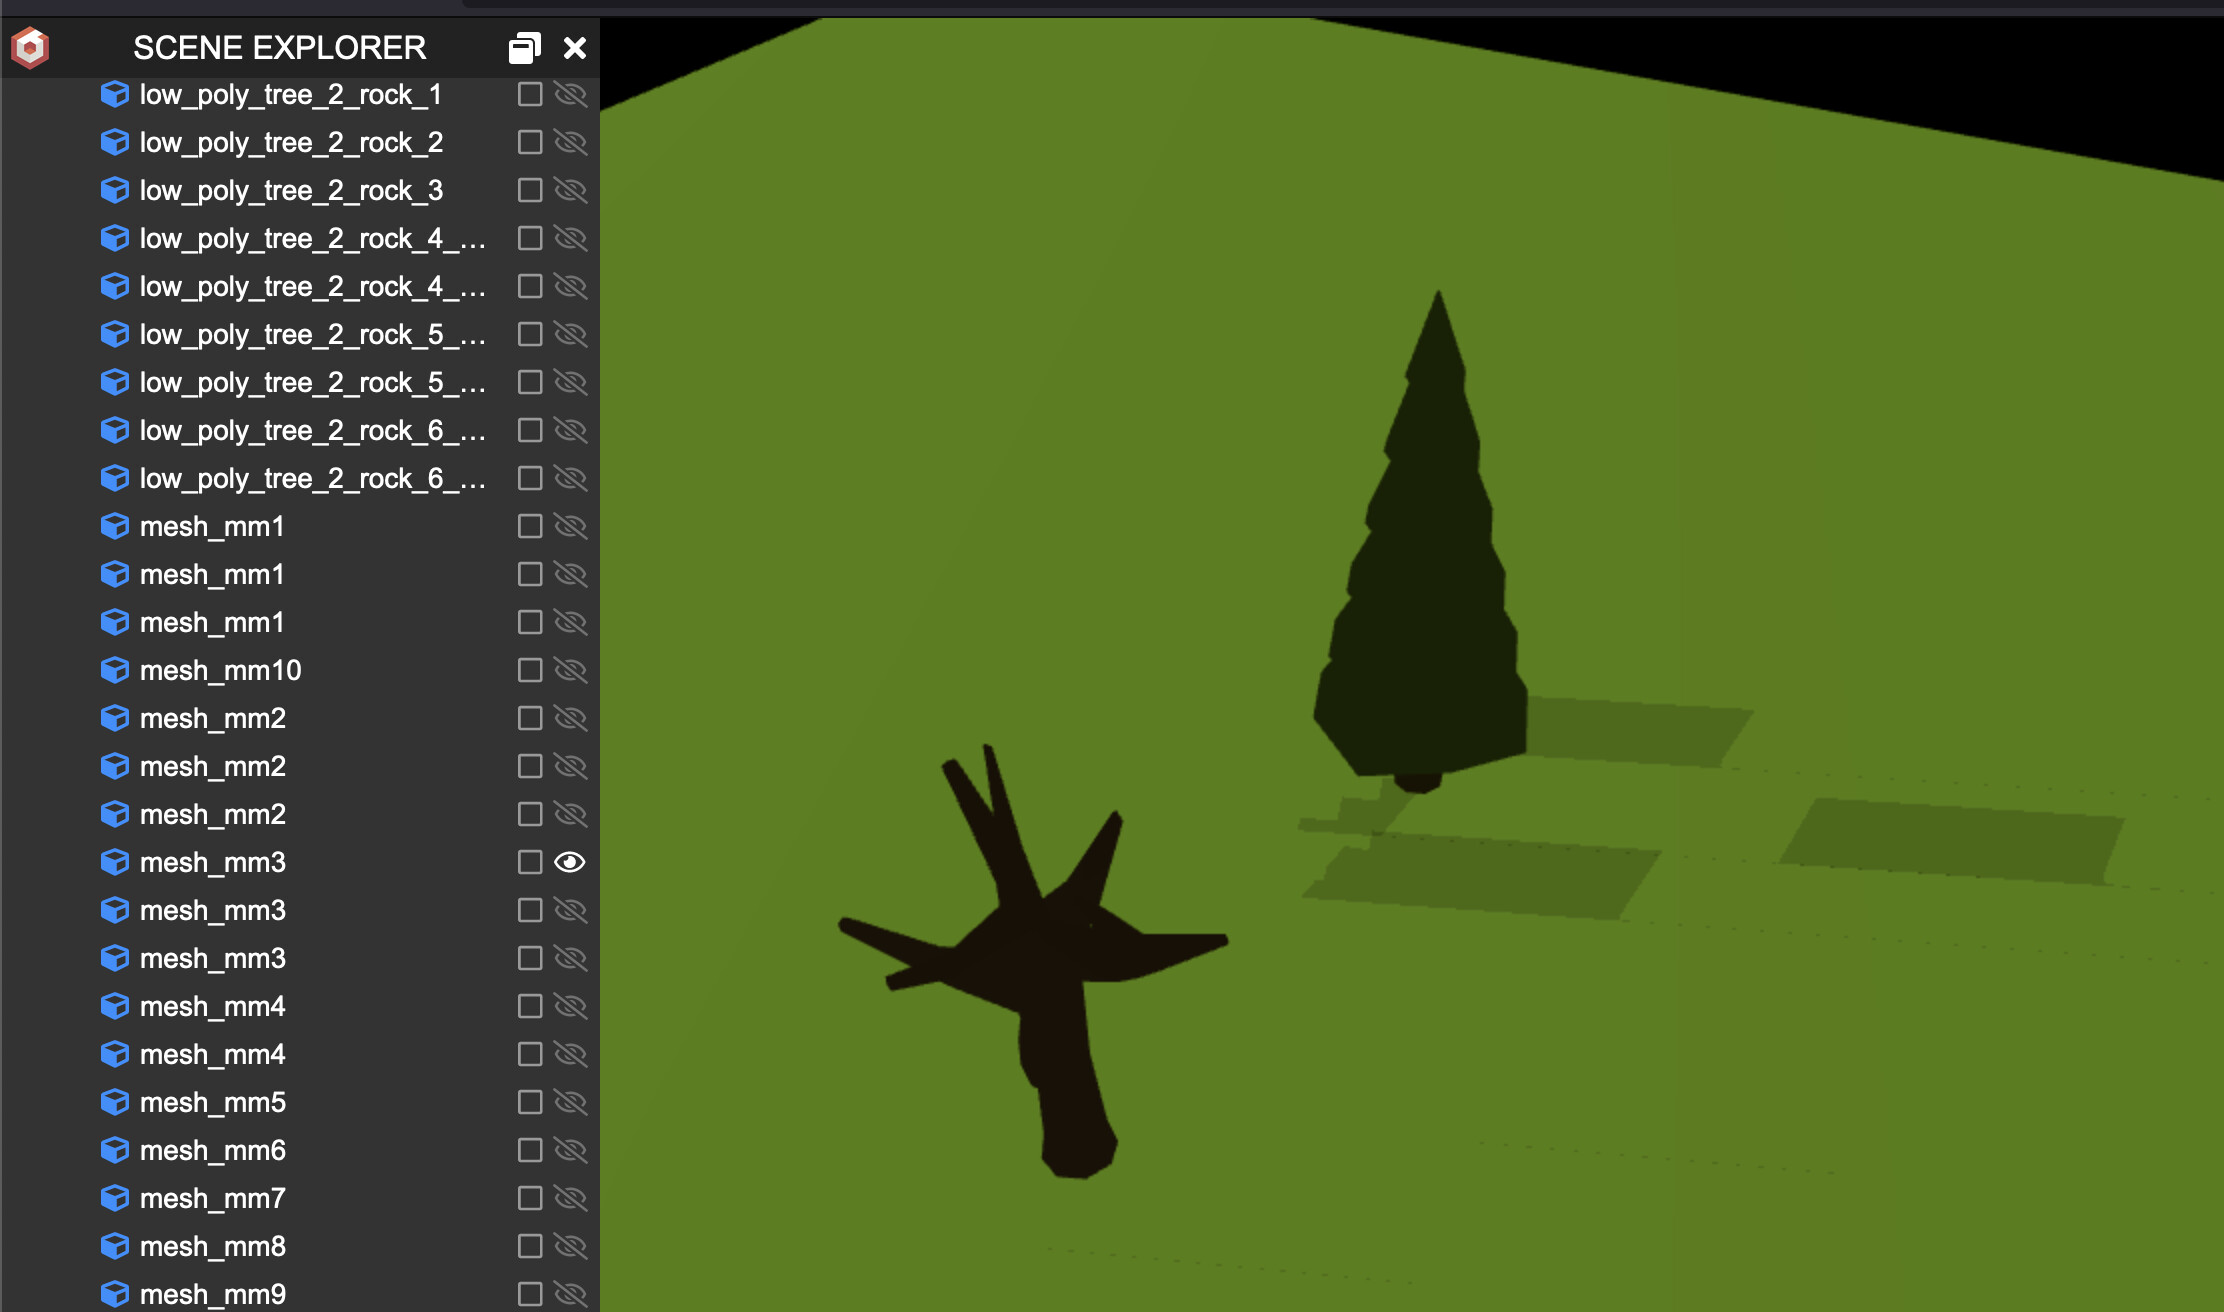Click mesh icon beside mesh_mm10
Image resolution: width=2224 pixels, height=1312 pixels.
[115, 670]
